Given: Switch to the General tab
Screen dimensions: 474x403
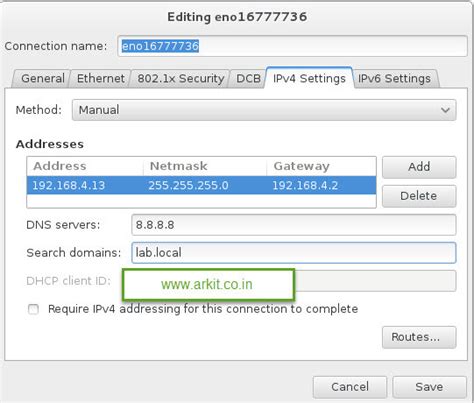Looking at the screenshot, I should [42, 79].
